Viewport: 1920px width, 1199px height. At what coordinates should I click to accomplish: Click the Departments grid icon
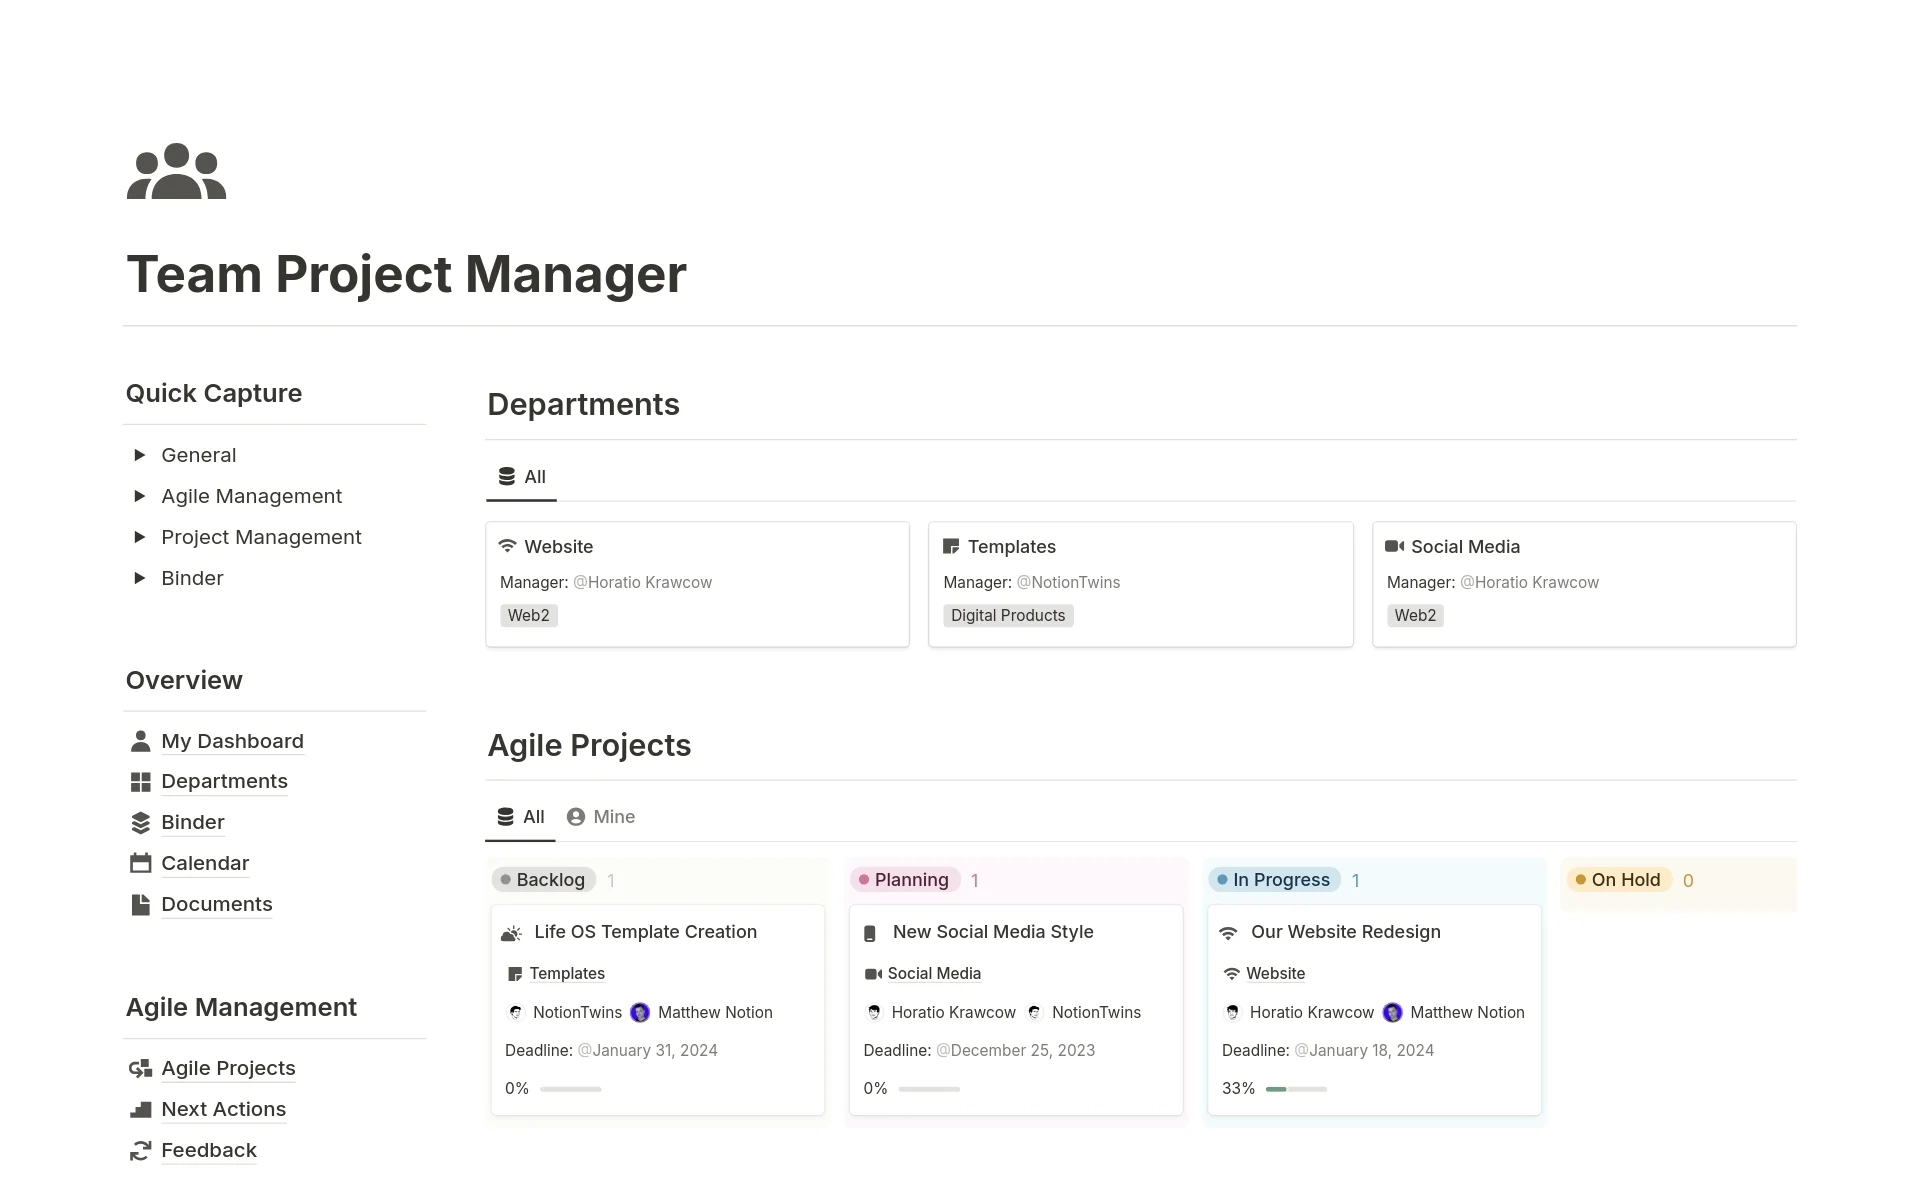141,782
